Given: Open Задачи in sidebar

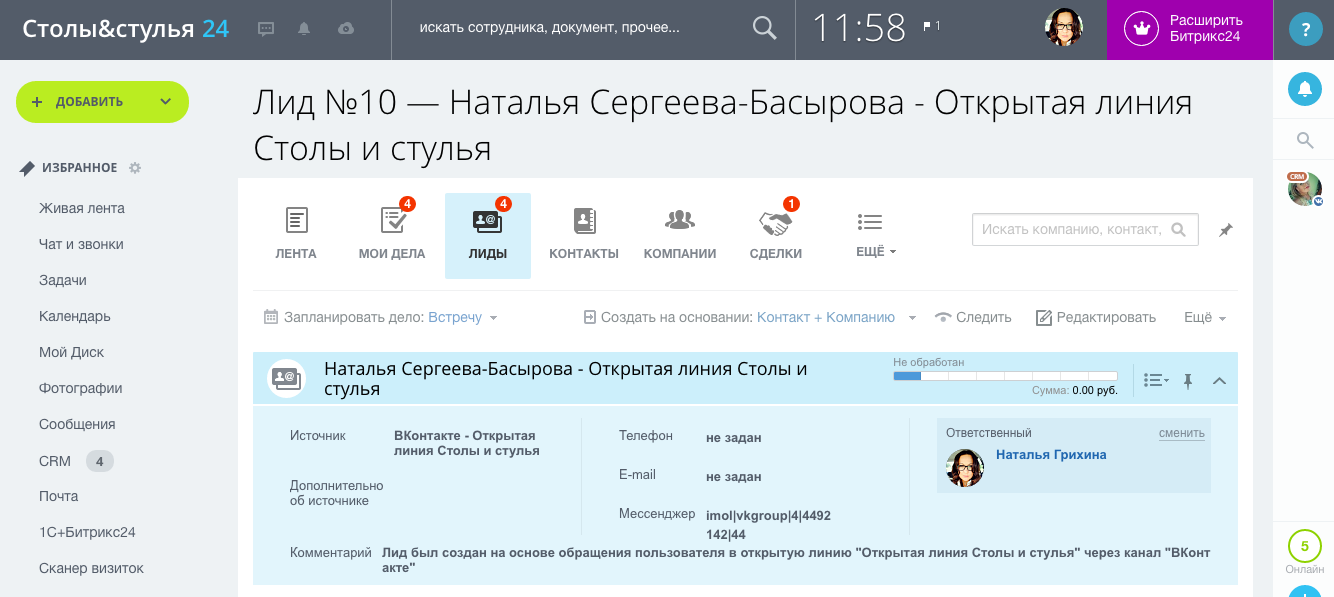Looking at the screenshot, I should pos(63,280).
